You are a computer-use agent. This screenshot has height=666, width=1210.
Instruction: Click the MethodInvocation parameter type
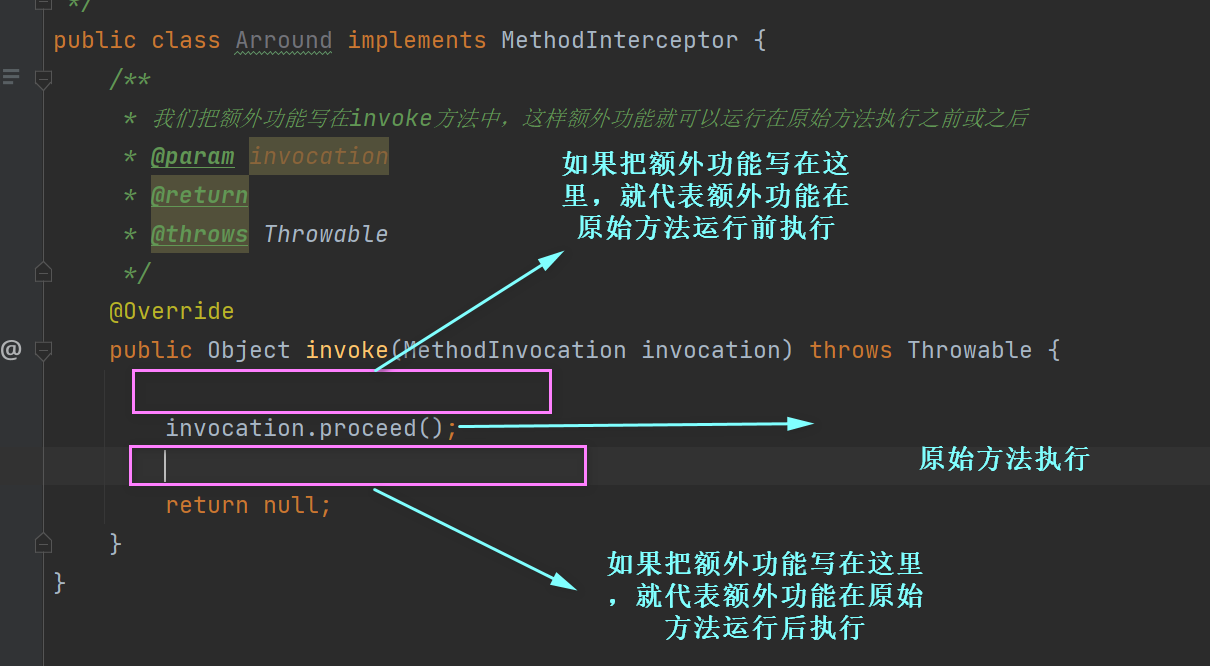515,350
